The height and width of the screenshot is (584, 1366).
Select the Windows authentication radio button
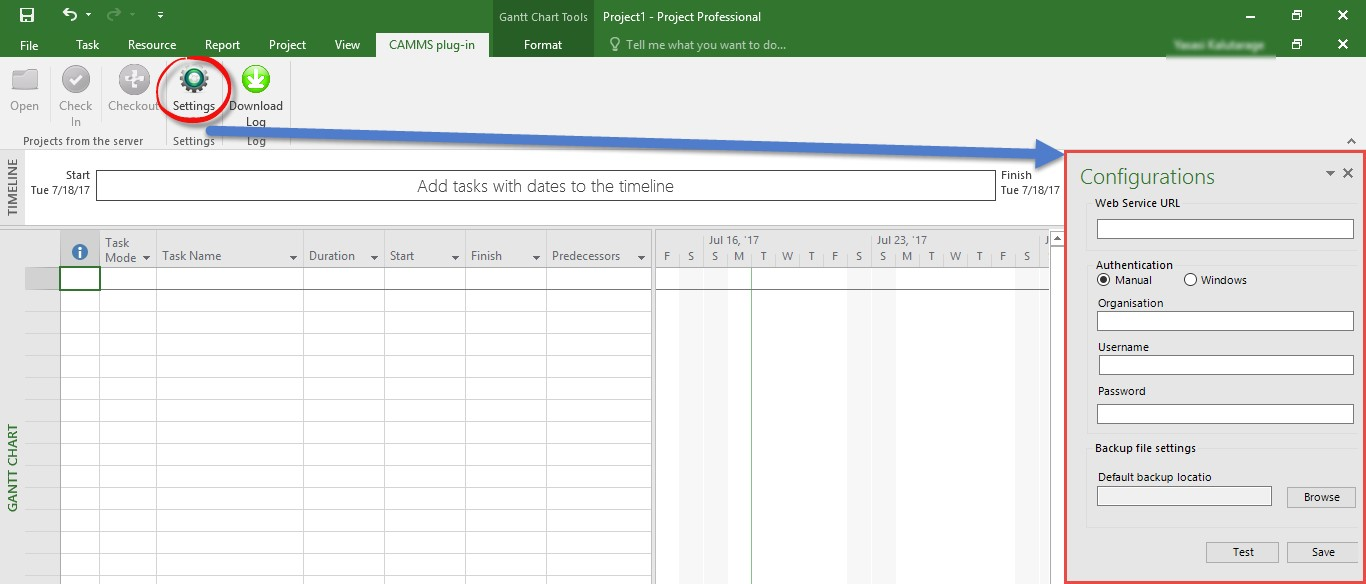(1190, 280)
